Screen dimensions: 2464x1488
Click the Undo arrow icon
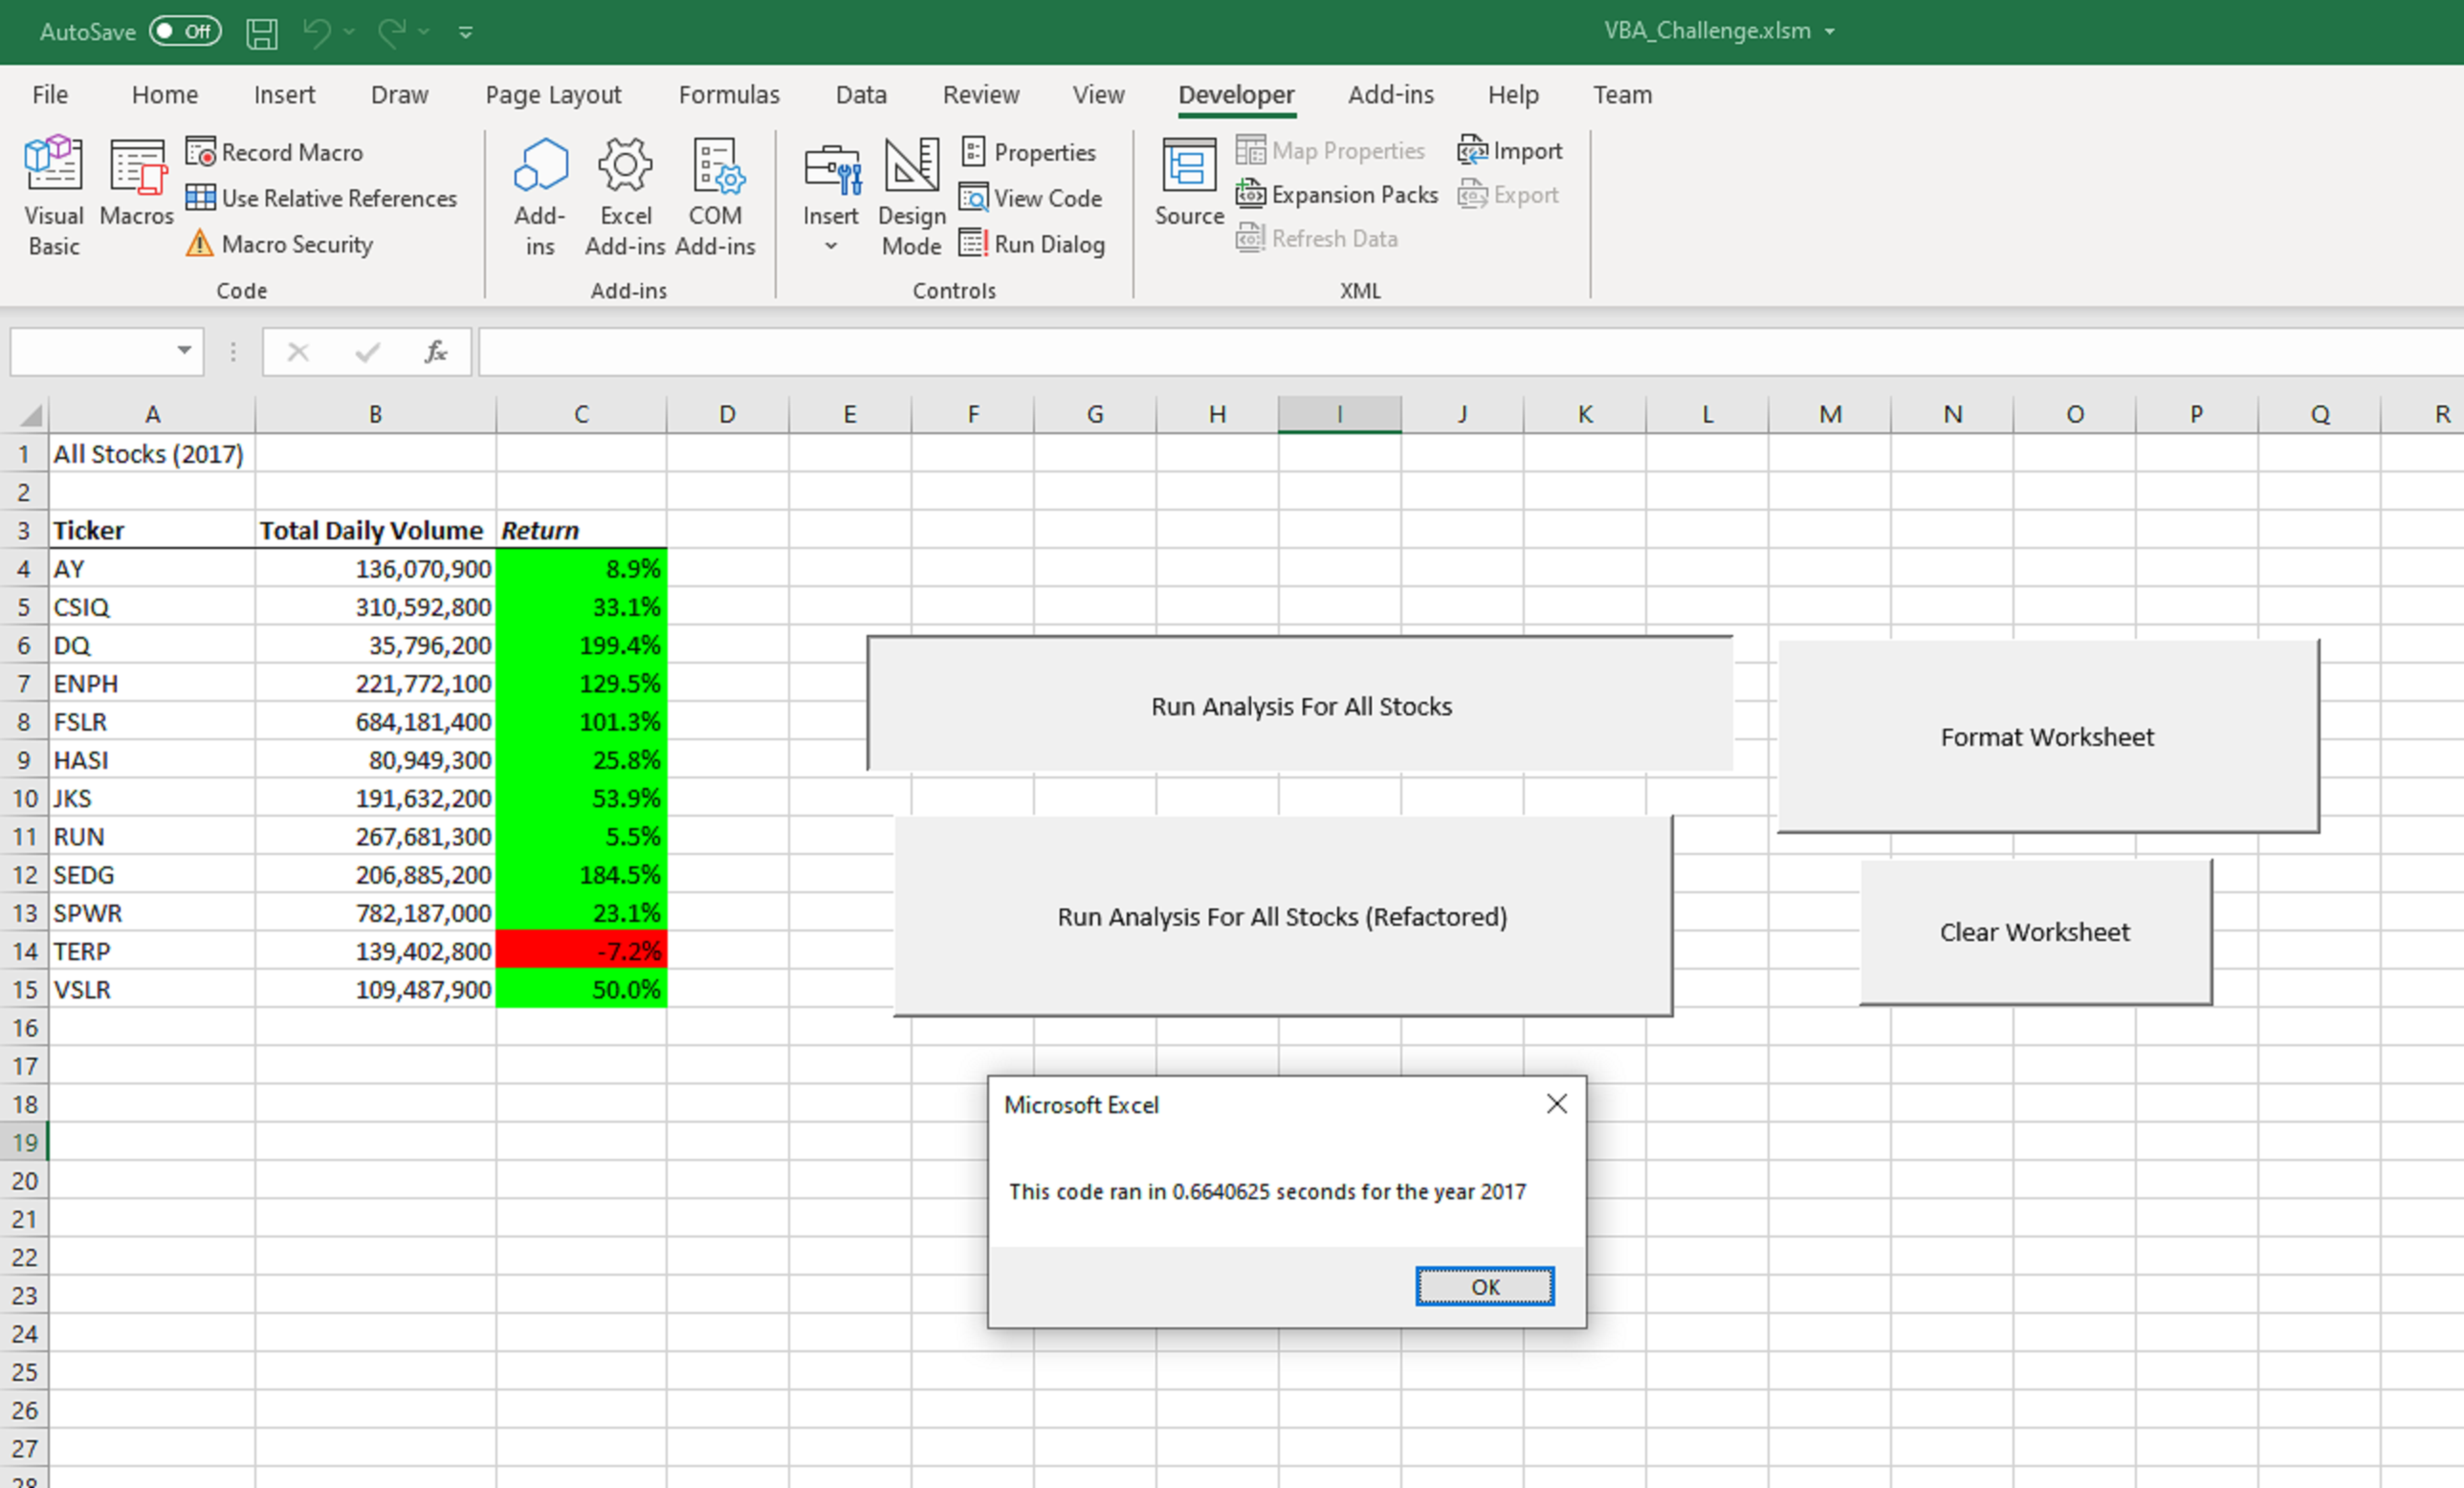(x=317, y=32)
